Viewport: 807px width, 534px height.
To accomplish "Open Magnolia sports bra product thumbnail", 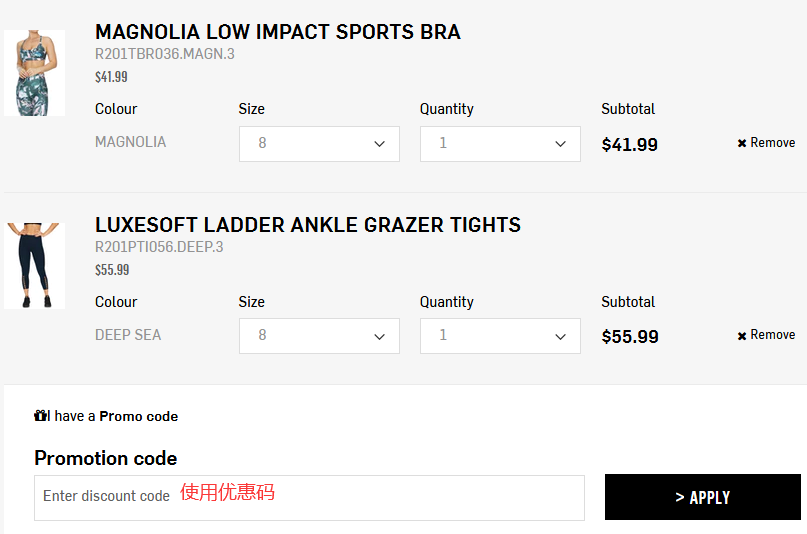I will [34, 73].
